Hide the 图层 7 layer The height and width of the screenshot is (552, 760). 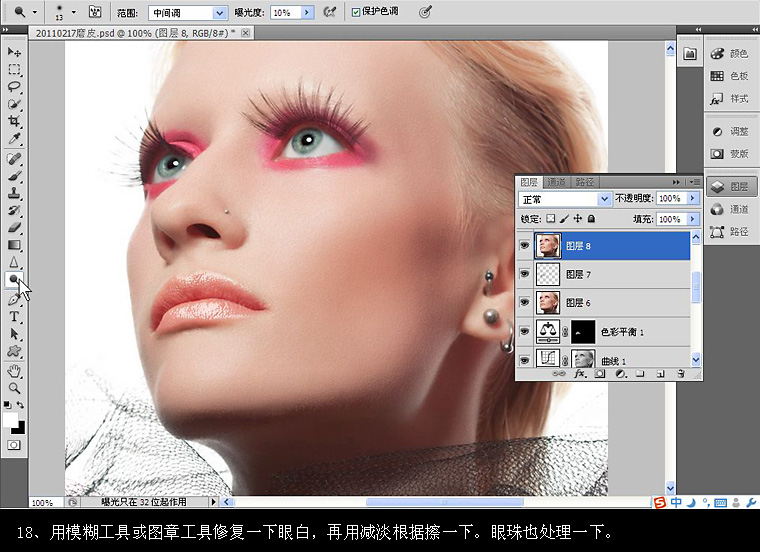tap(524, 274)
